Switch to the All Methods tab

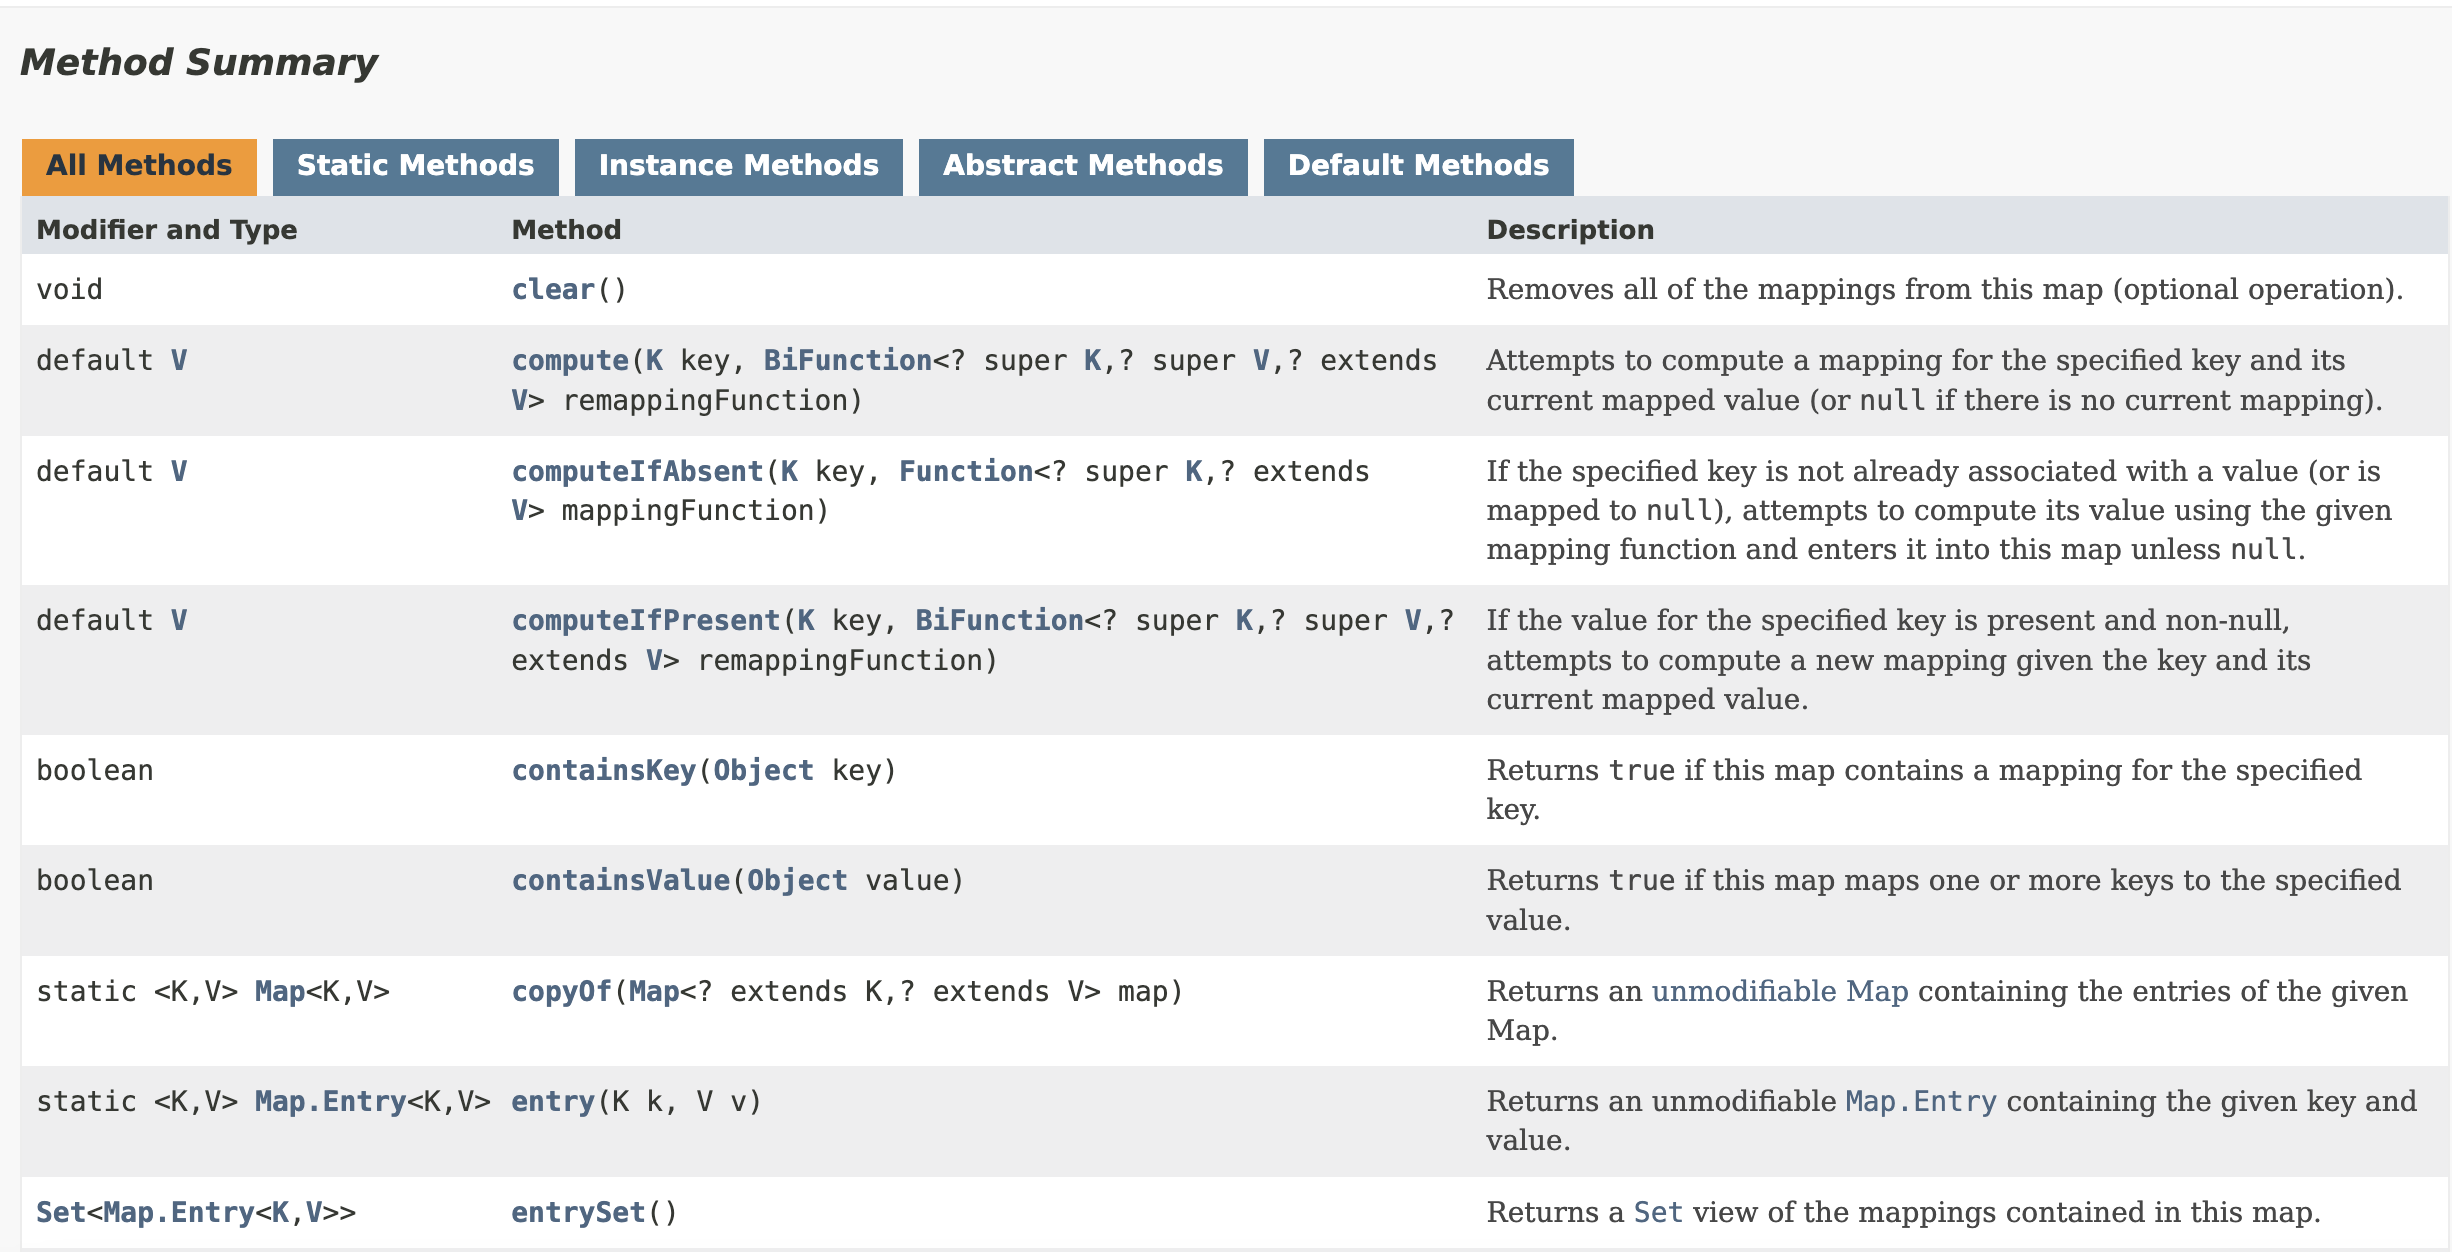tap(139, 166)
